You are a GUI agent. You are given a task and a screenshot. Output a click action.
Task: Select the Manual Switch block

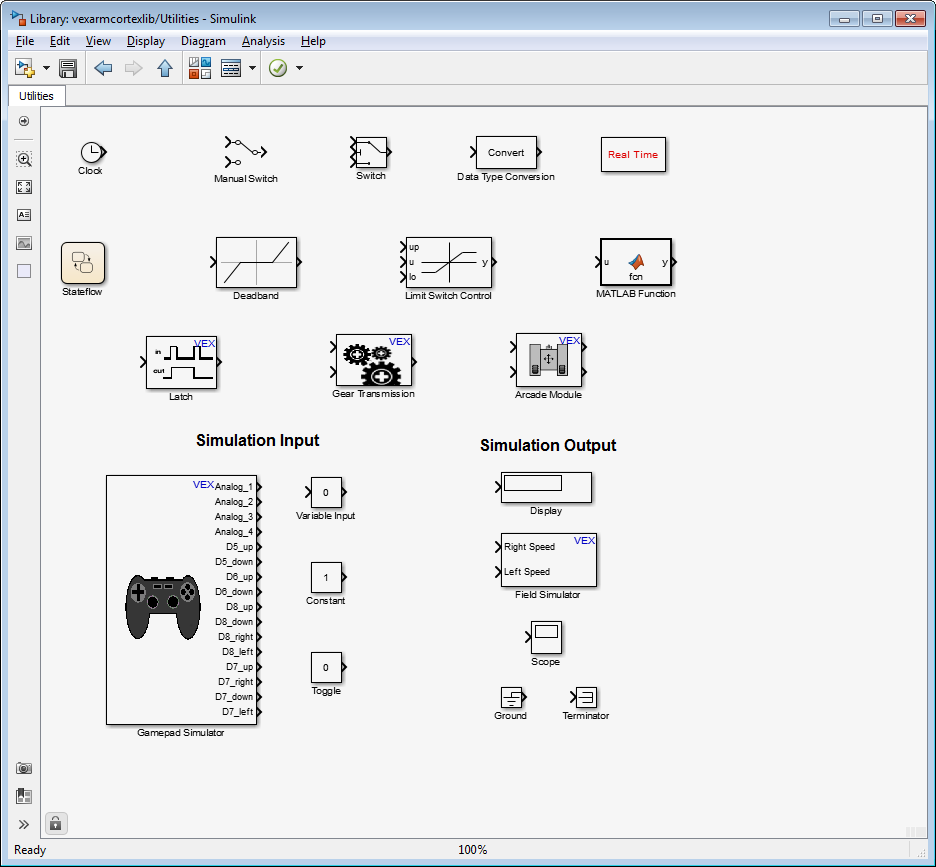tap(245, 152)
